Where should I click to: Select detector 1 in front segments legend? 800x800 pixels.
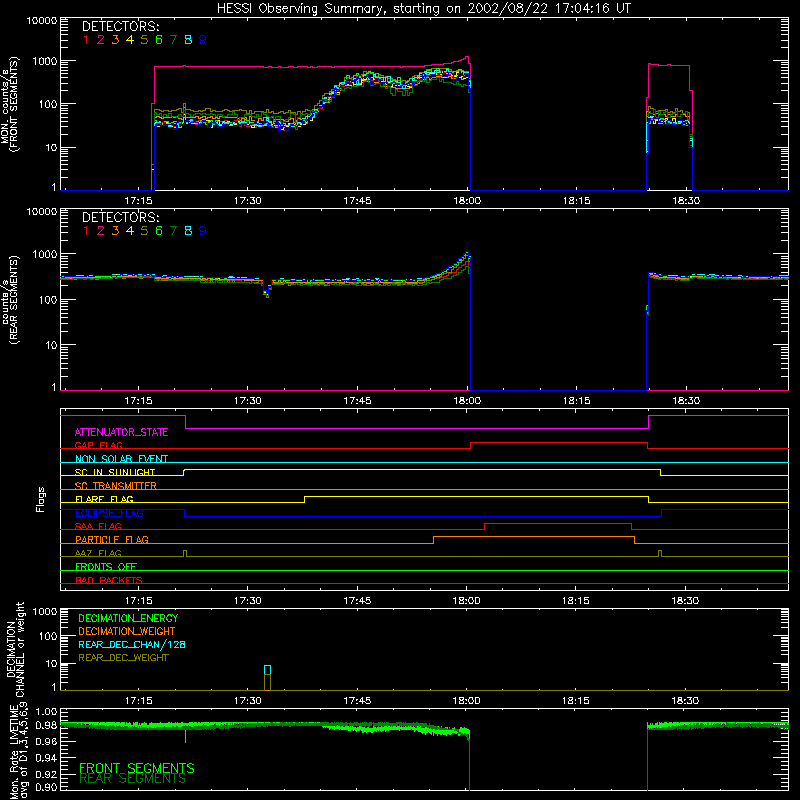[86, 40]
